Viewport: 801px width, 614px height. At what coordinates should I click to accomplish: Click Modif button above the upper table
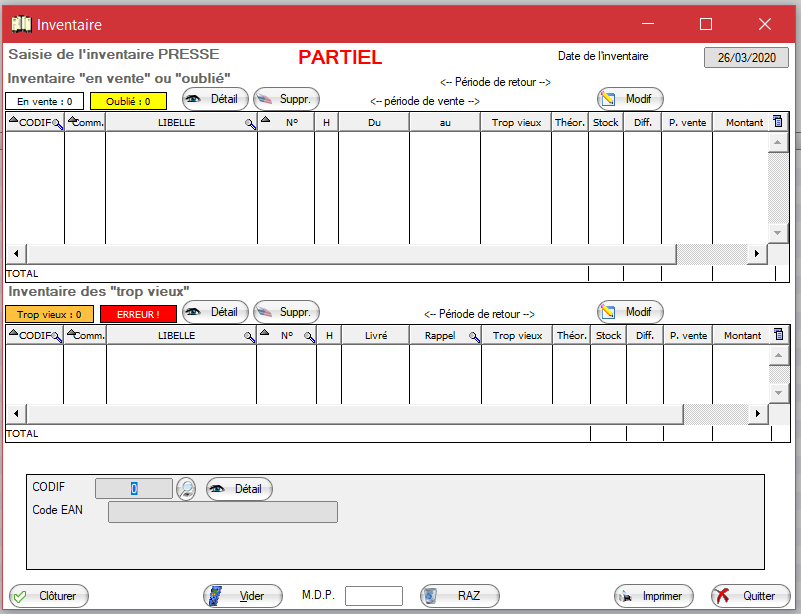point(630,99)
